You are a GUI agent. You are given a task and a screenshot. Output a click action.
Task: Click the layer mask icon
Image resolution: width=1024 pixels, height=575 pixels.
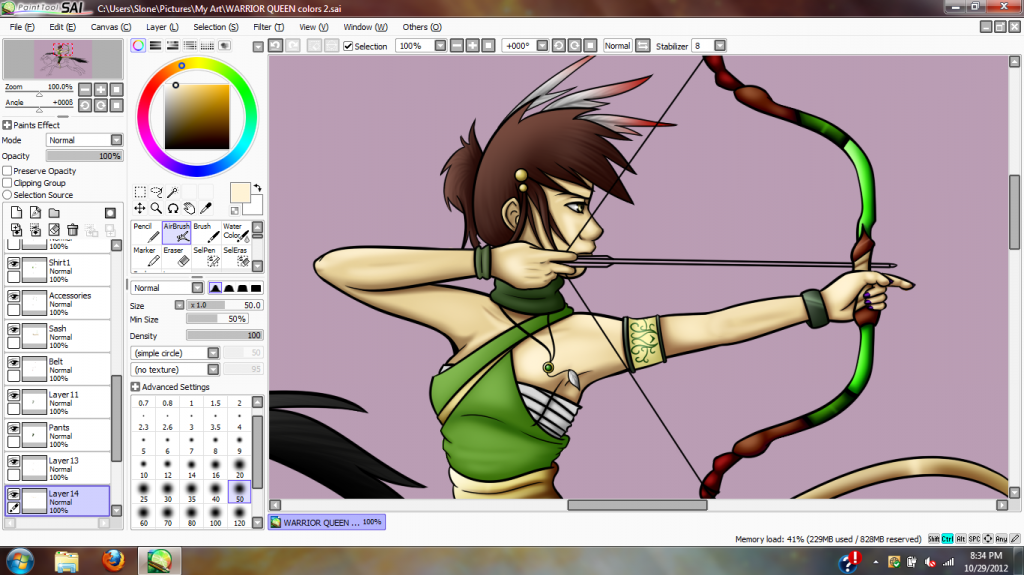click(x=110, y=212)
